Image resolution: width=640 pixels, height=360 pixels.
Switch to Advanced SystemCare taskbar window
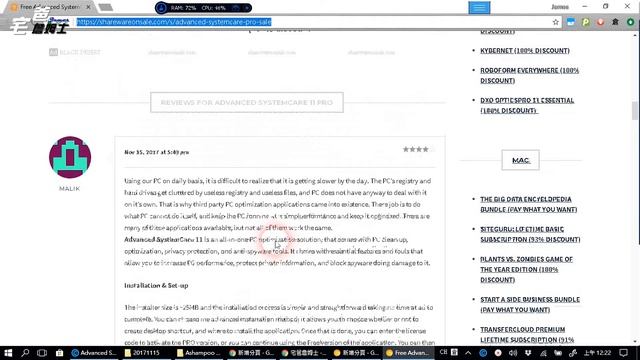tap(94, 353)
